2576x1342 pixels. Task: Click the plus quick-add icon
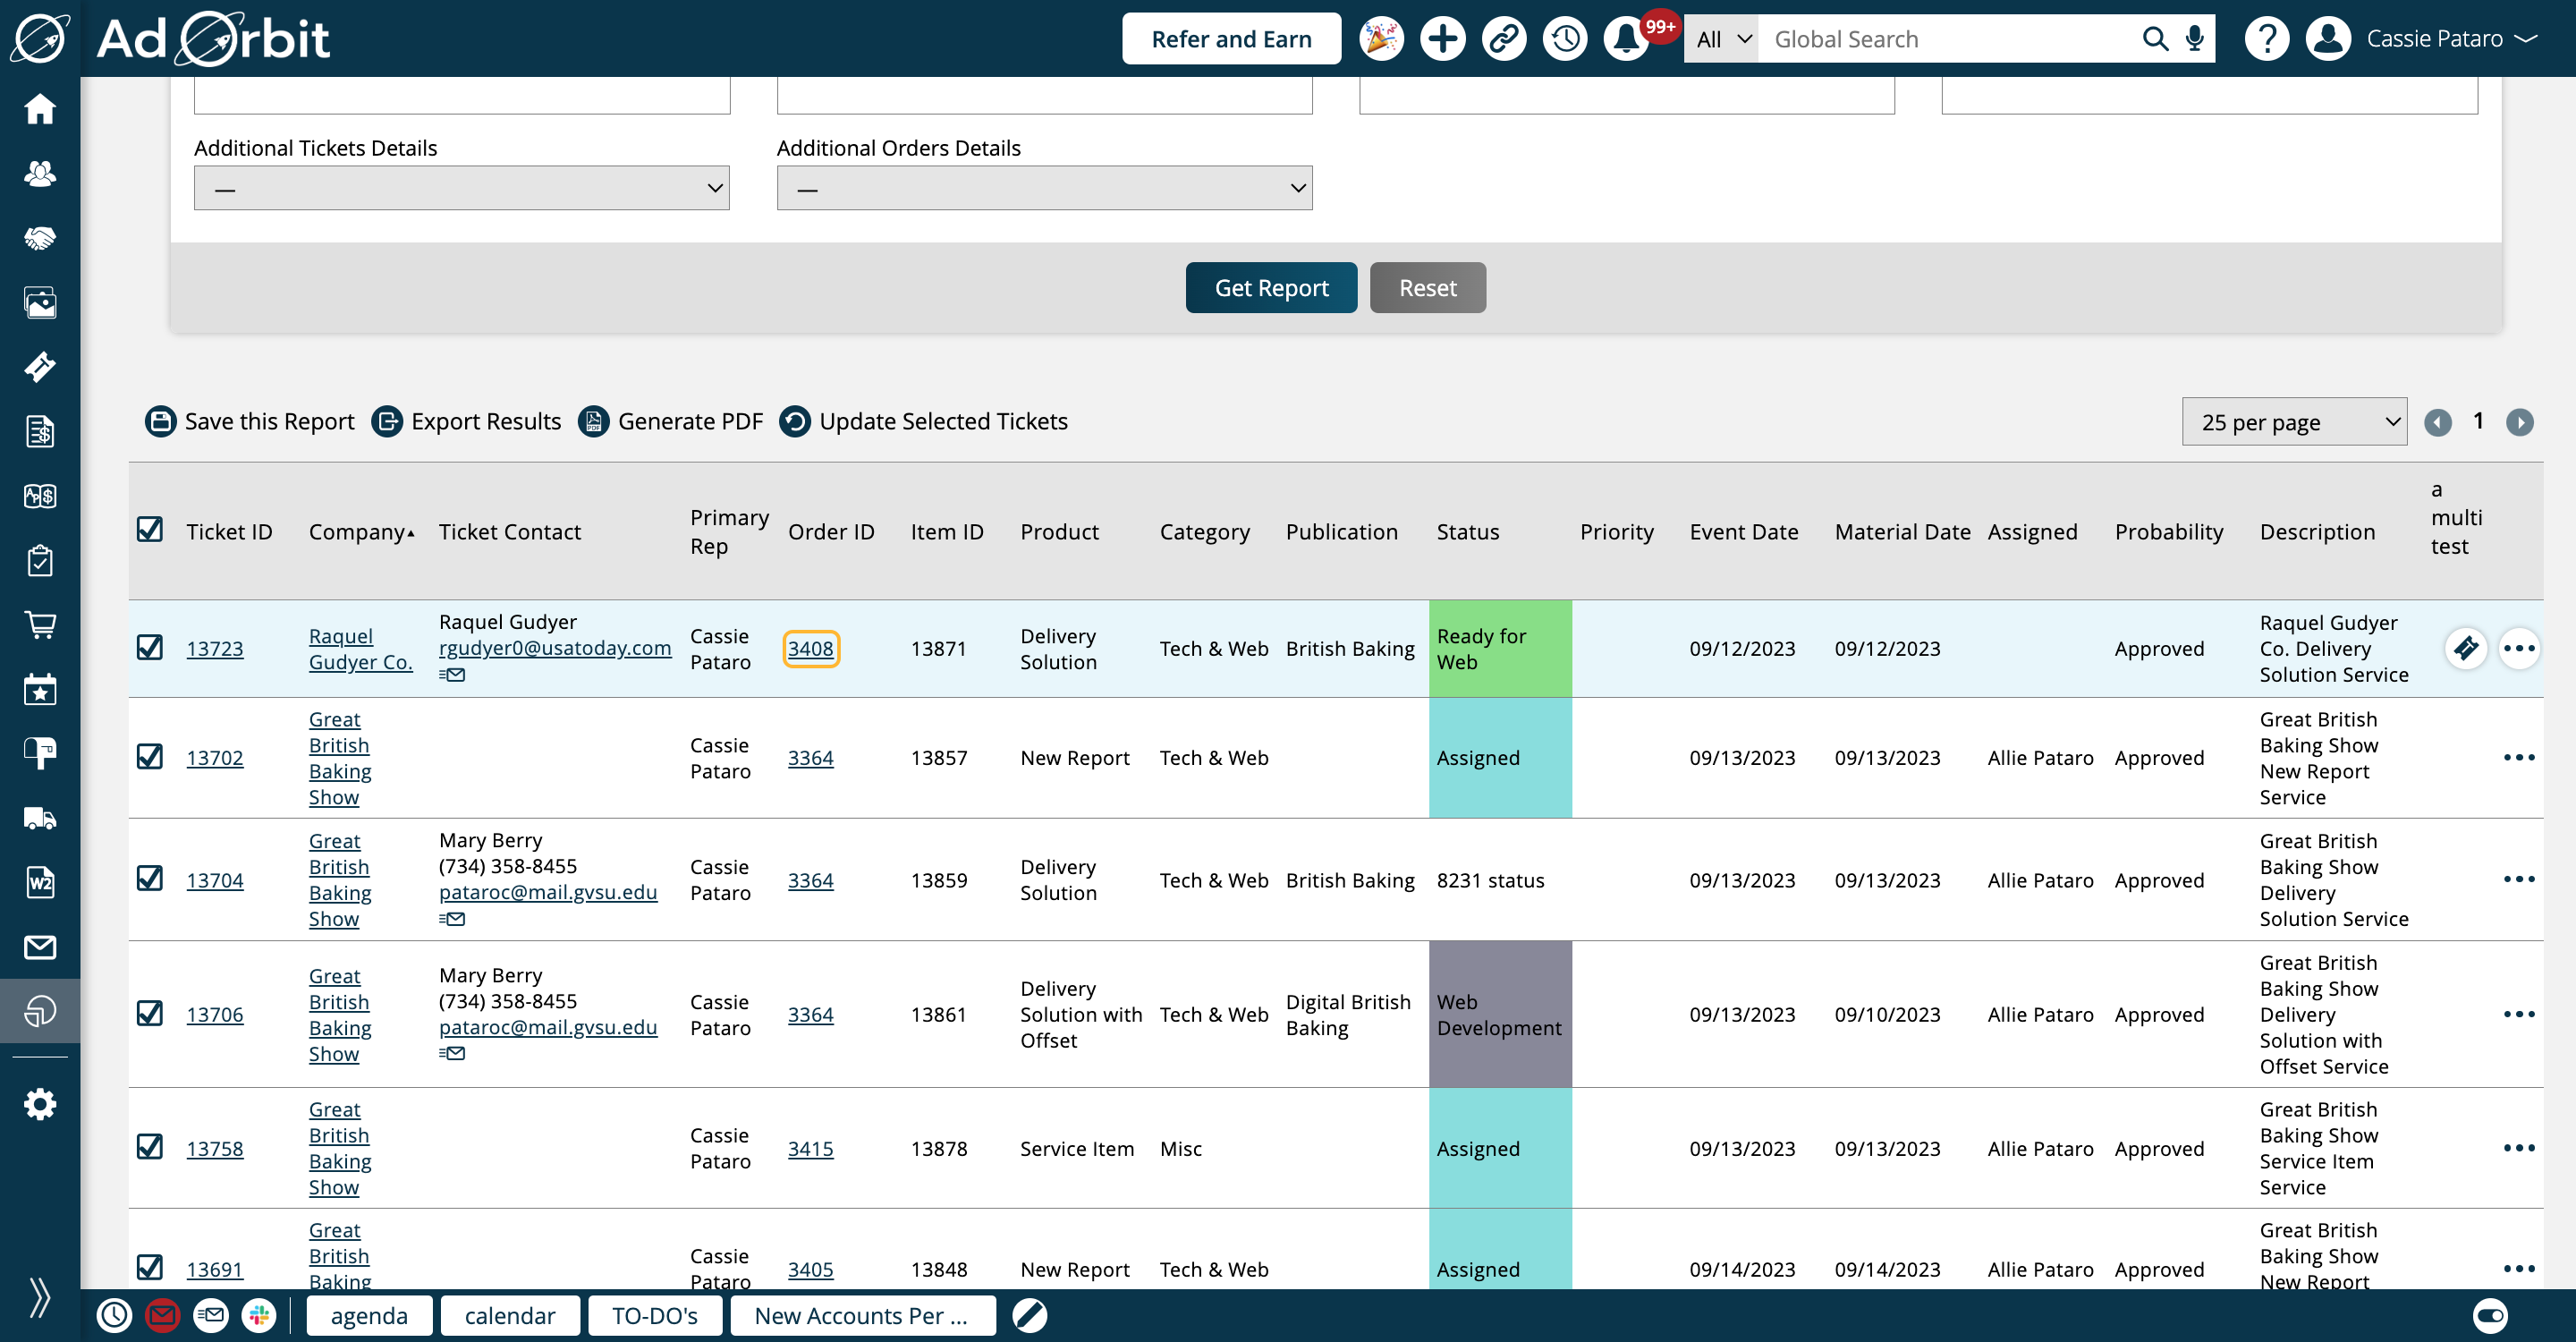pyautogui.click(x=1442, y=39)
